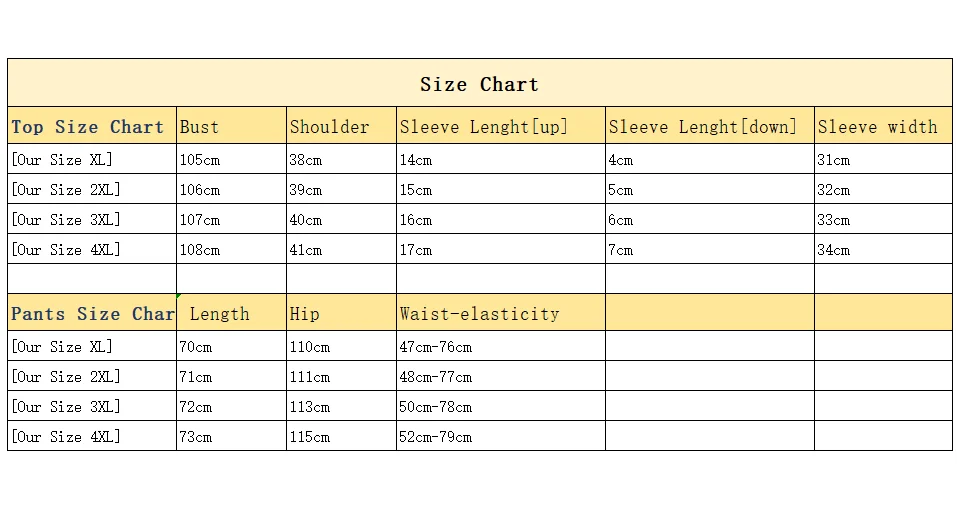
Task: Click the Bust column header
Action: pos(231,127)
